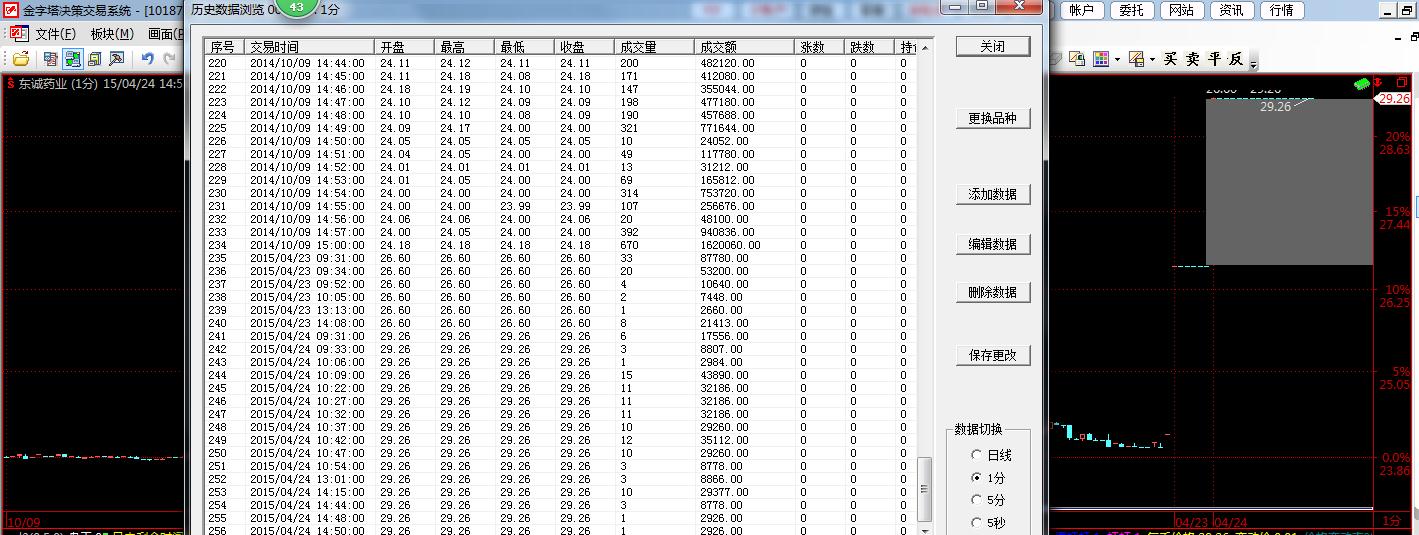1419x535 pixels.
Task: Click the 29.26 red price tag on chart
Action: coord(1393,99)
